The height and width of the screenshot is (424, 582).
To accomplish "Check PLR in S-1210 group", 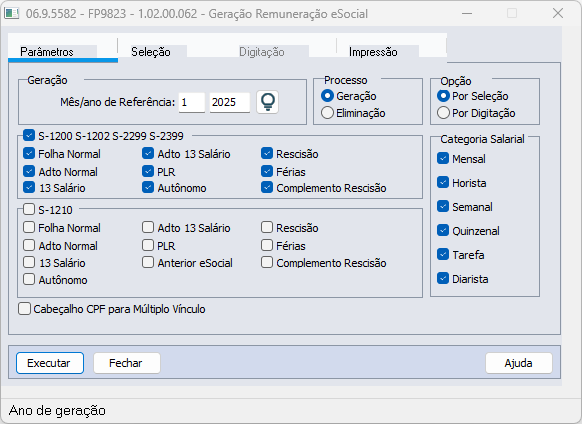I will 148,245.
